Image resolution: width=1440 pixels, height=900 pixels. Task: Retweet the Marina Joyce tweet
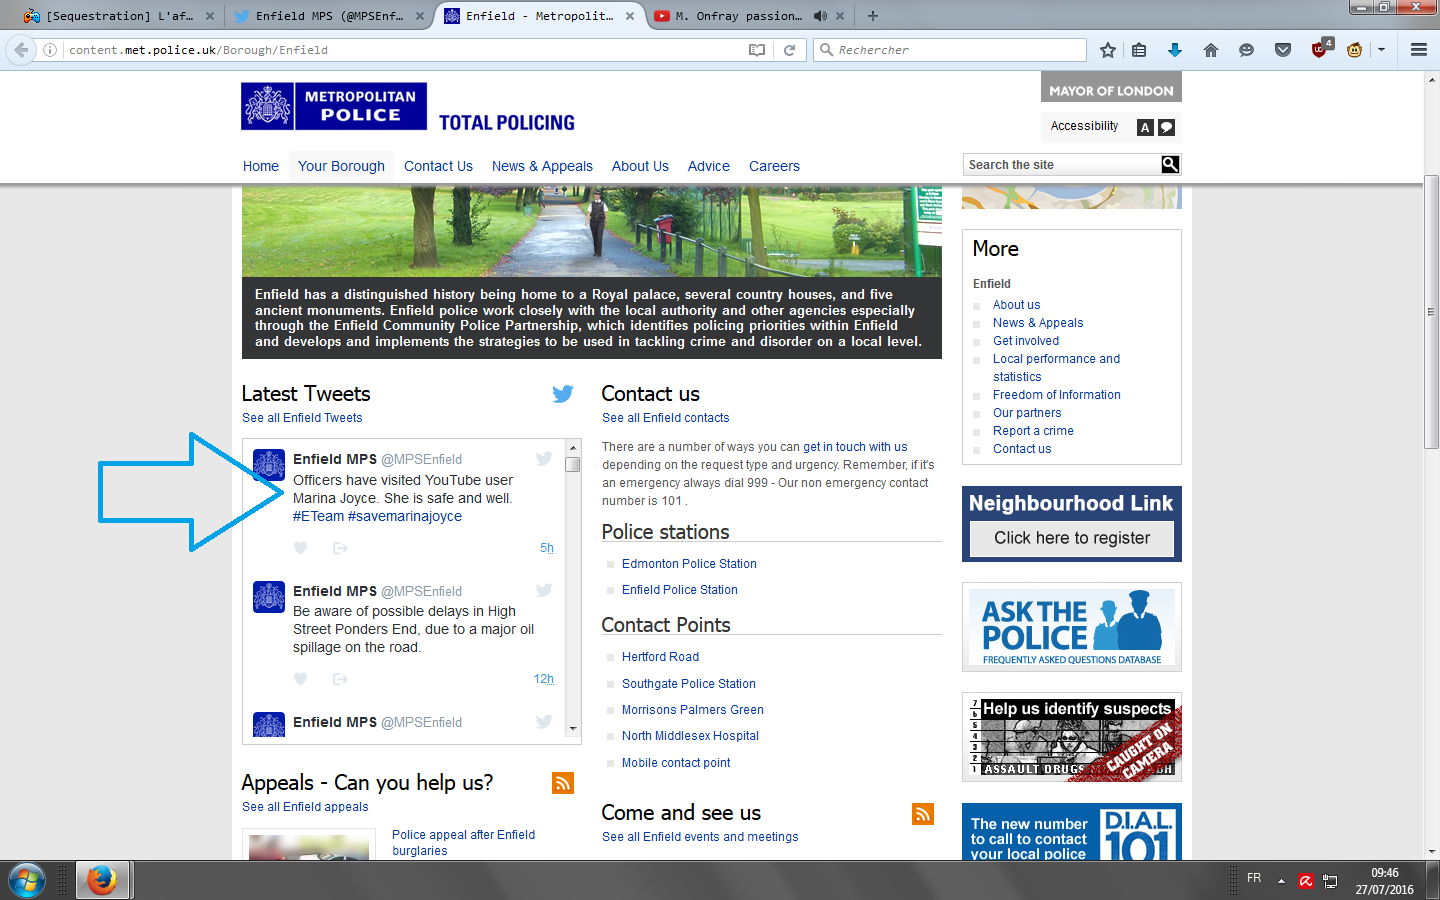(340, 548)
